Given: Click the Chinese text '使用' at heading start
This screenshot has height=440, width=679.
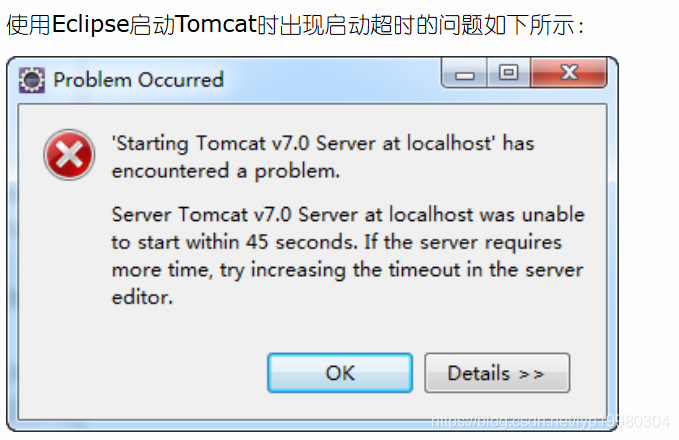Looking at the screenshot, I should tap(29, 25).
